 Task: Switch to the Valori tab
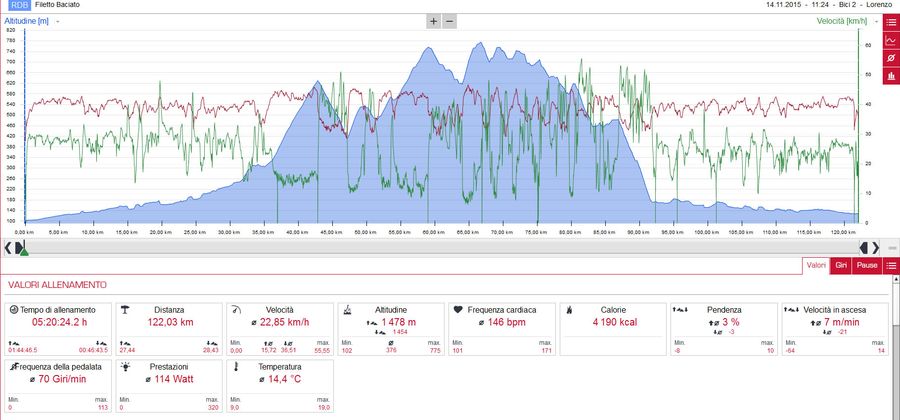816,266
